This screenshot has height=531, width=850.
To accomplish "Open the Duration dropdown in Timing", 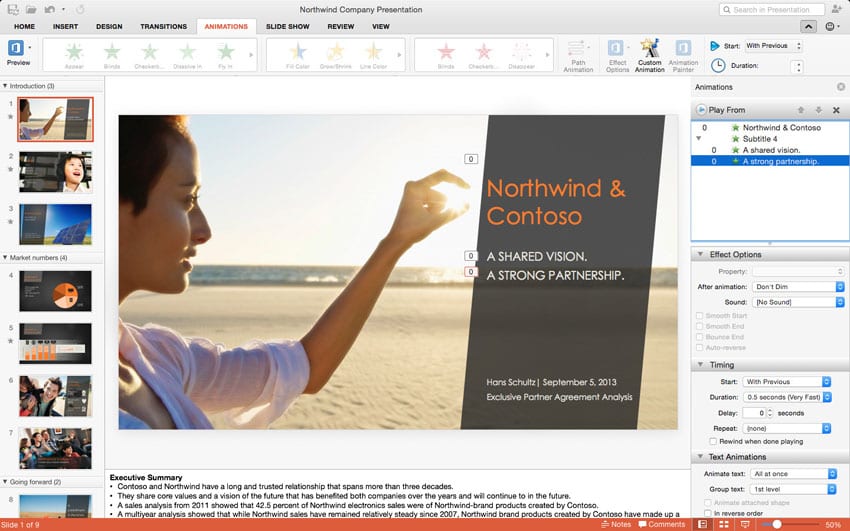I will coord(786,397).
